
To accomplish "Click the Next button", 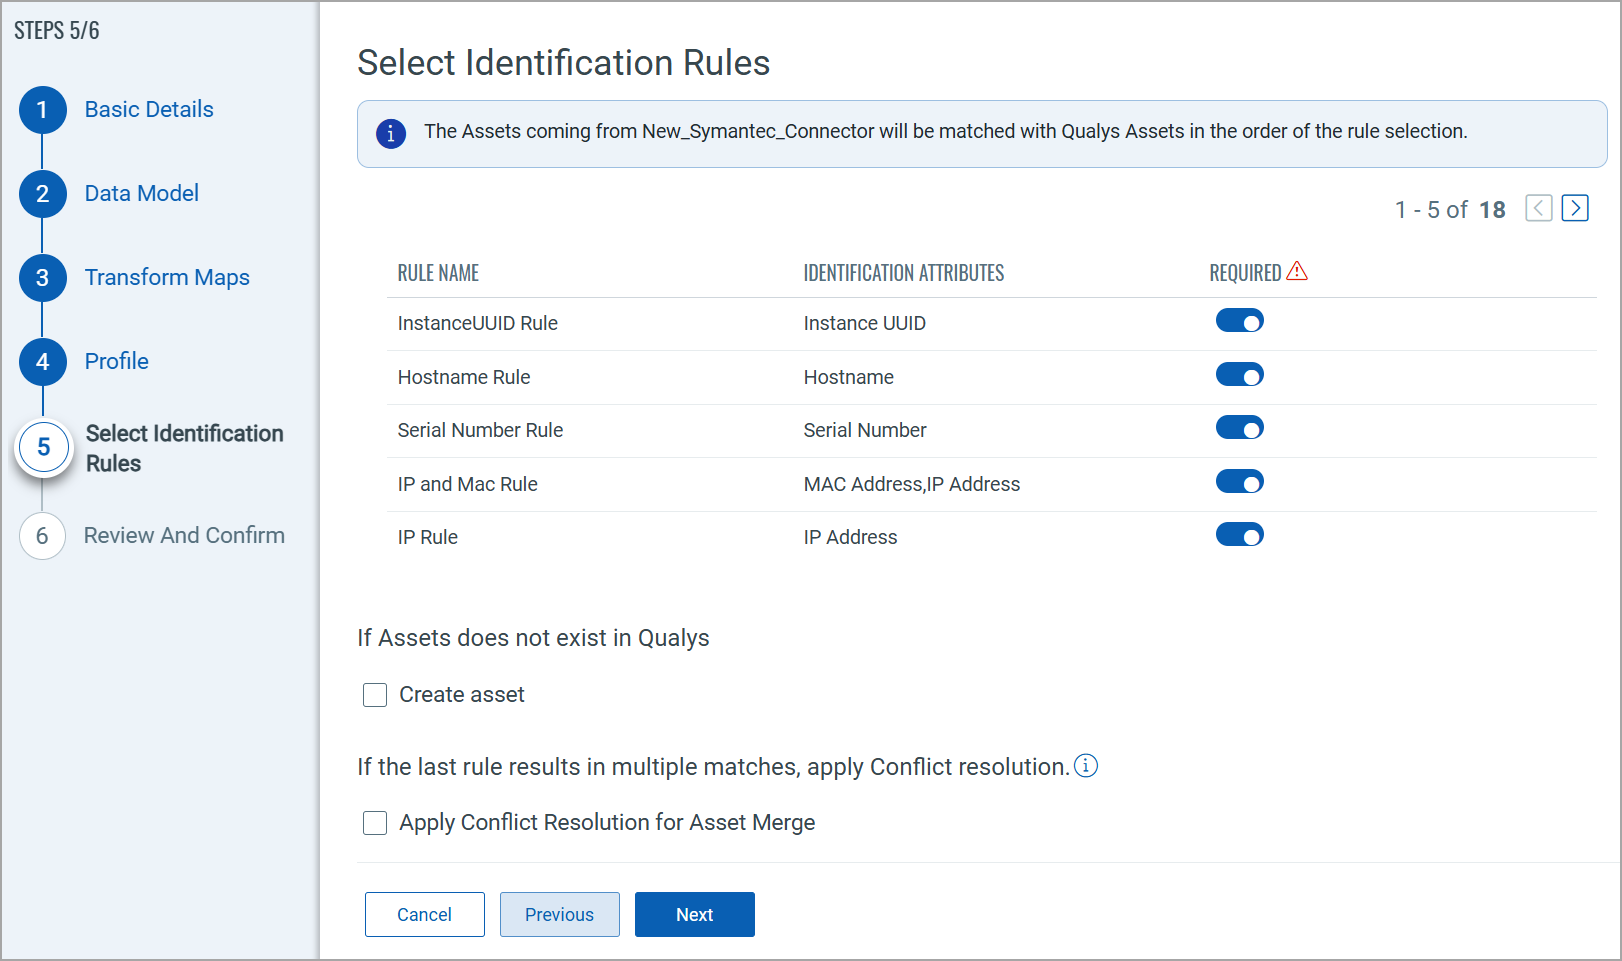I will [x=694, y=915].
